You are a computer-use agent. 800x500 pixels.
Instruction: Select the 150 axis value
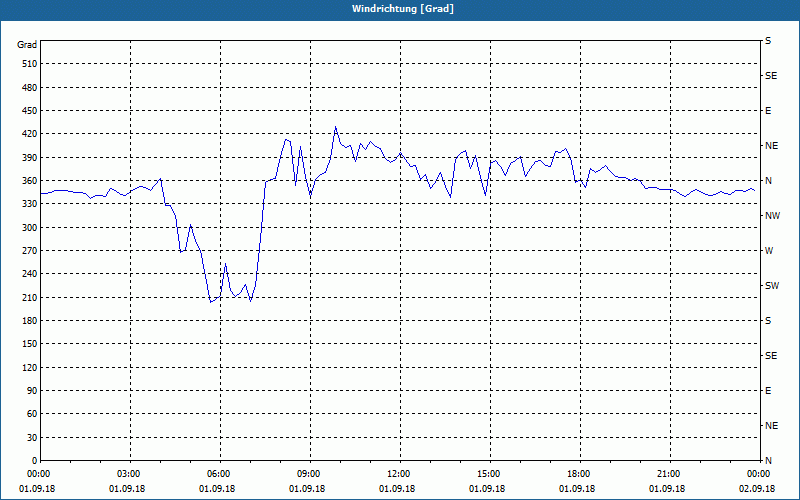[30, 344]
